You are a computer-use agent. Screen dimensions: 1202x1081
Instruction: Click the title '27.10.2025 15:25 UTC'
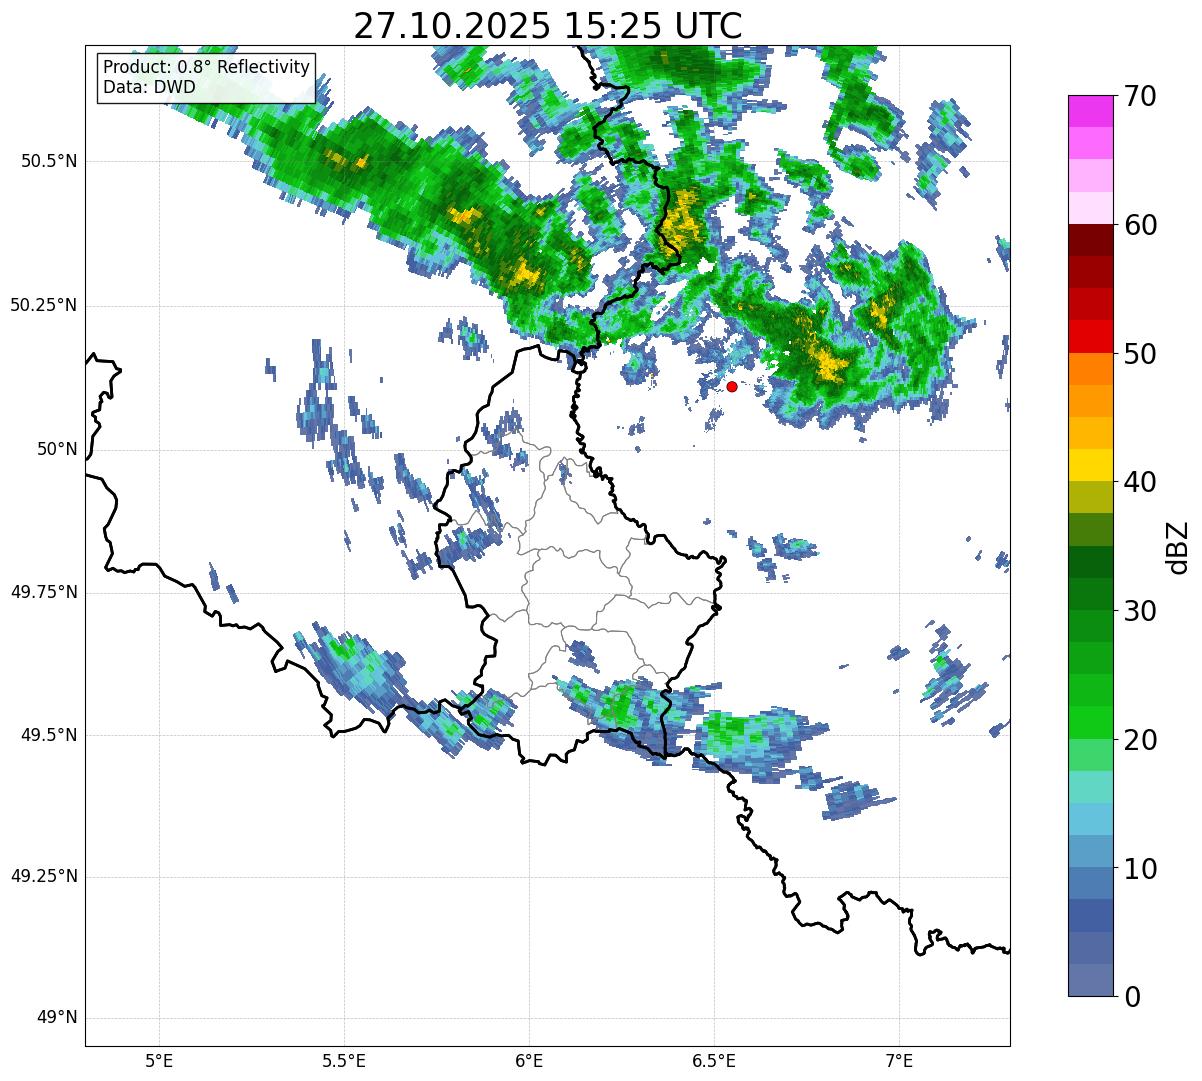coord(548,26)
